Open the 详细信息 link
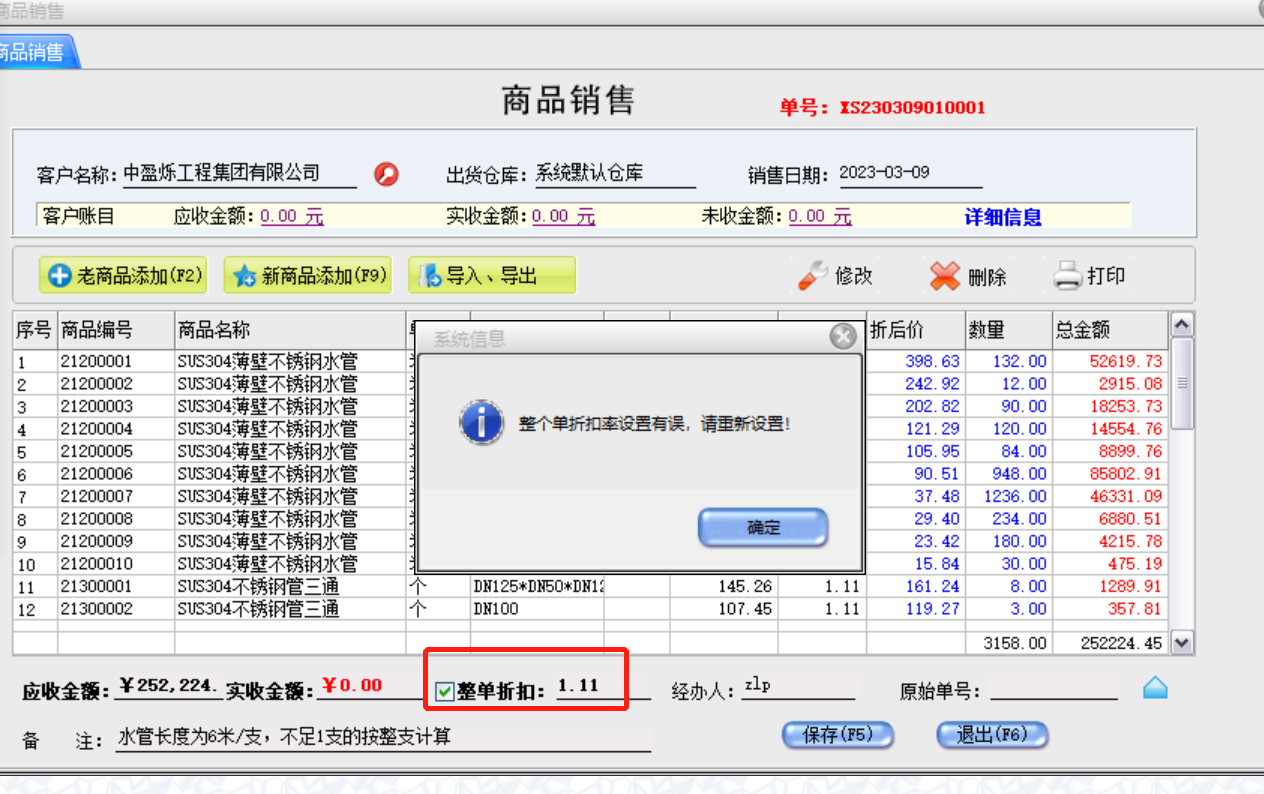 1002,217
